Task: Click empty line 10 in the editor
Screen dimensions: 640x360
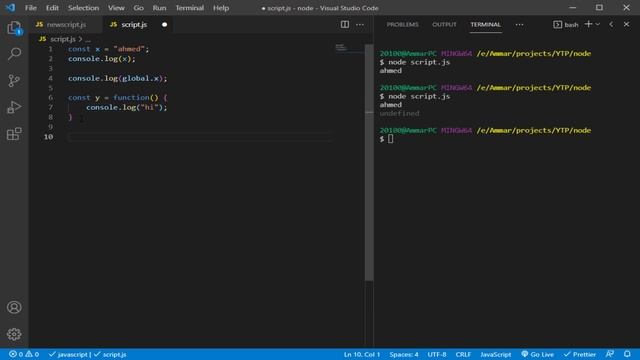Action: (x=200, y=136)
